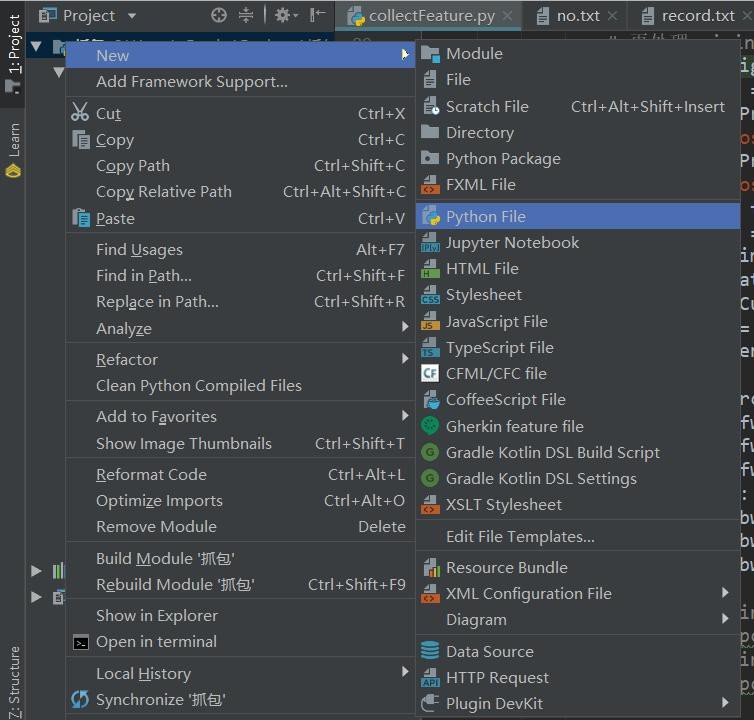Switch to the record.txt editor tab

point(689,16)
